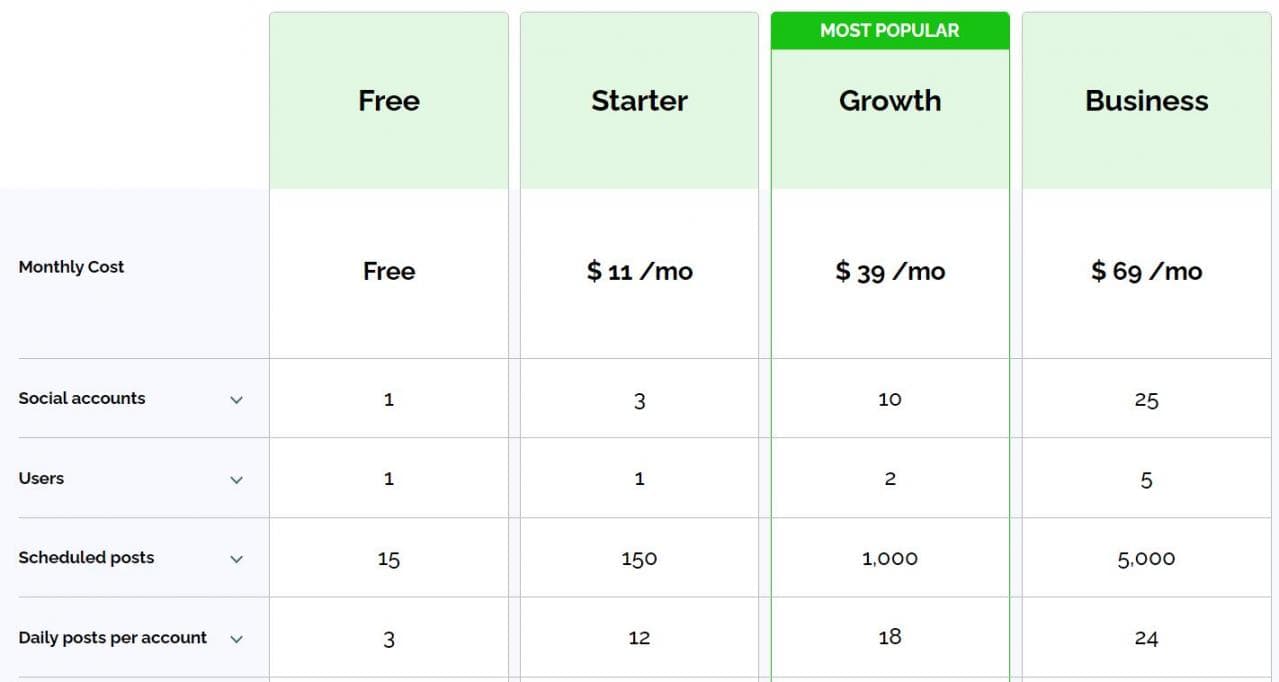
Task: Select the Business plan header
Action: click(x=1146, y=101)
